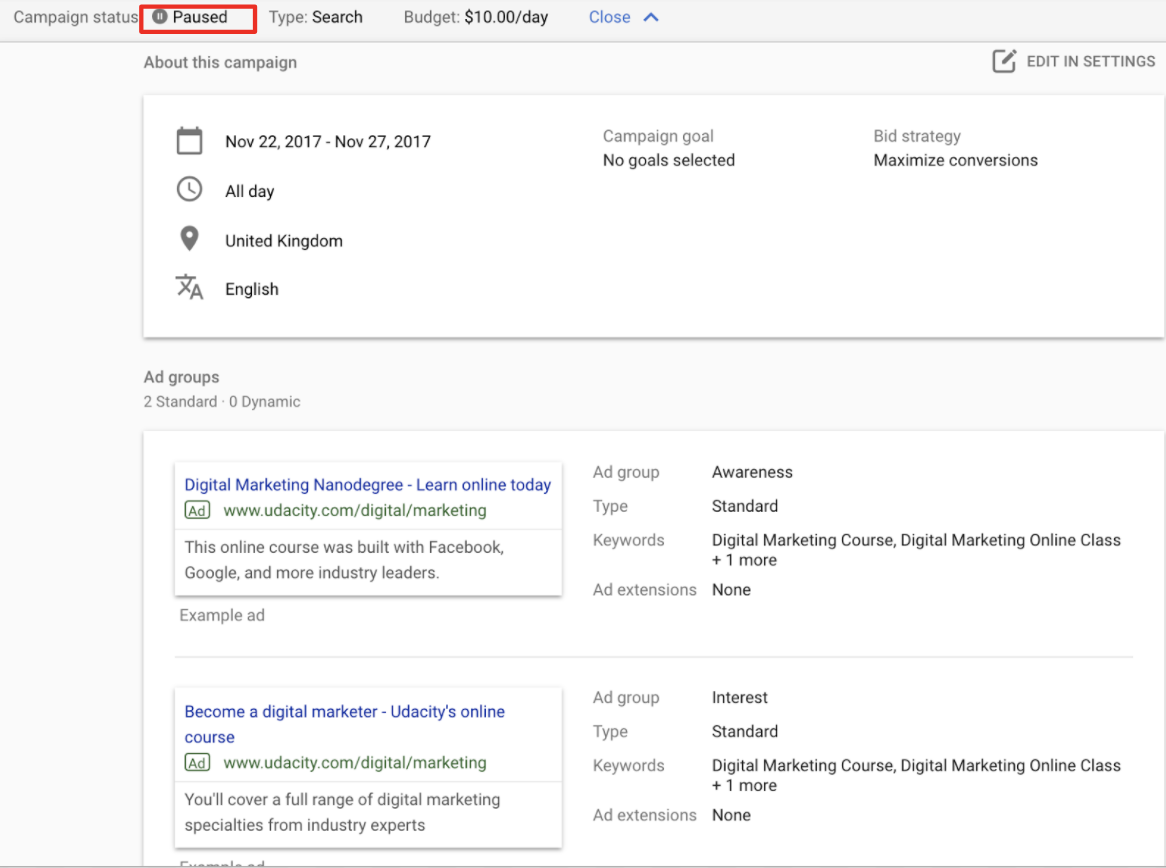Click the Close link in status bar
Screen dimensions: 1166x868
(x=609, y=17)
